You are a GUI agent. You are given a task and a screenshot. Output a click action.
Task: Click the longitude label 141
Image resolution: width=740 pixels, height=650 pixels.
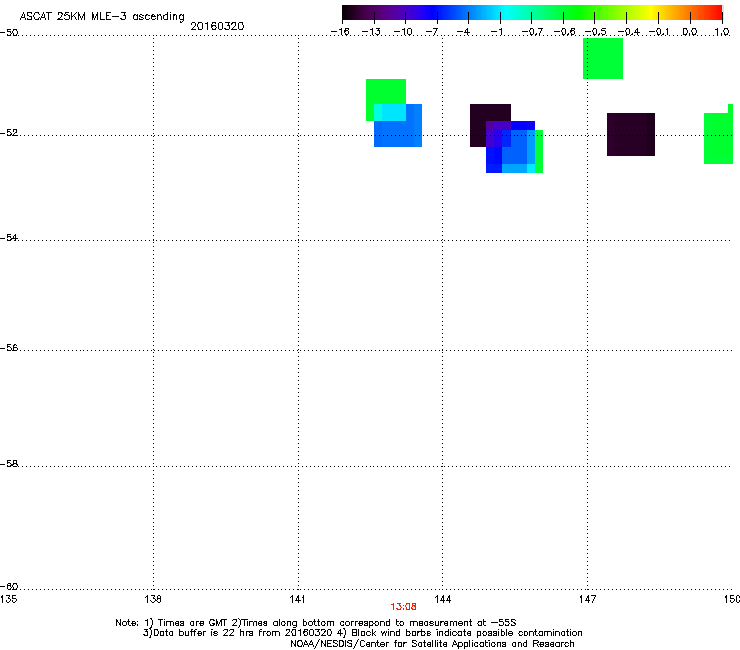click(298, 599)
